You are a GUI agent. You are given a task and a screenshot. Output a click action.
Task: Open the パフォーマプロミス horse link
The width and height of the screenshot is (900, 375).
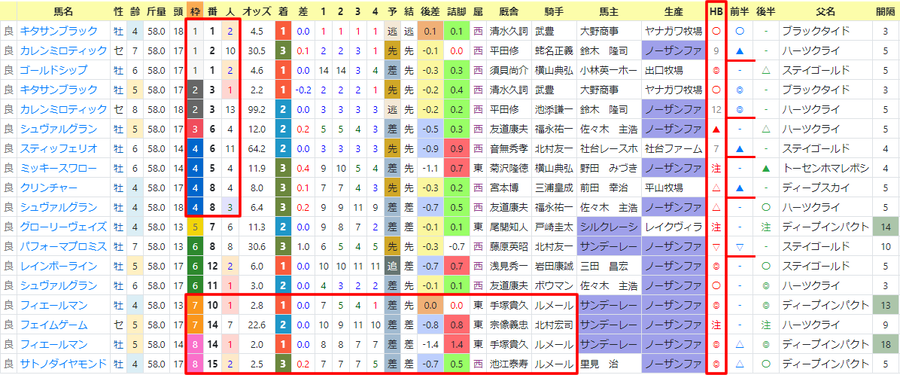(63, 246)
